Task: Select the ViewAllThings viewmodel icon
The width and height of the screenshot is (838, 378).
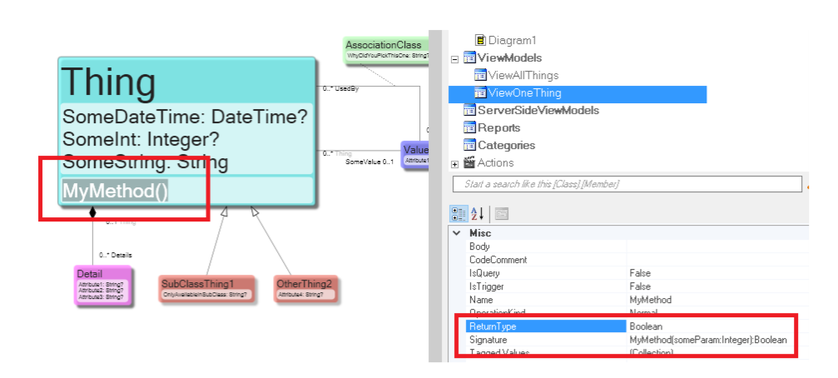Action: (480, 75)
